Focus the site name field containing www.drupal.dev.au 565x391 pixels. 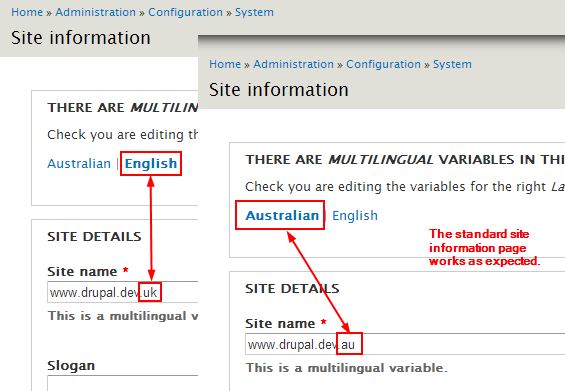[405, 345]
